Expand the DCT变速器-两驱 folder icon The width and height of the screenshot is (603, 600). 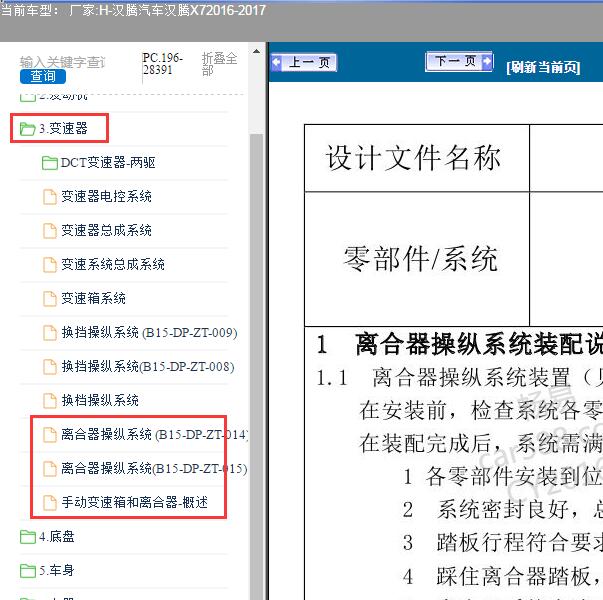50,163
